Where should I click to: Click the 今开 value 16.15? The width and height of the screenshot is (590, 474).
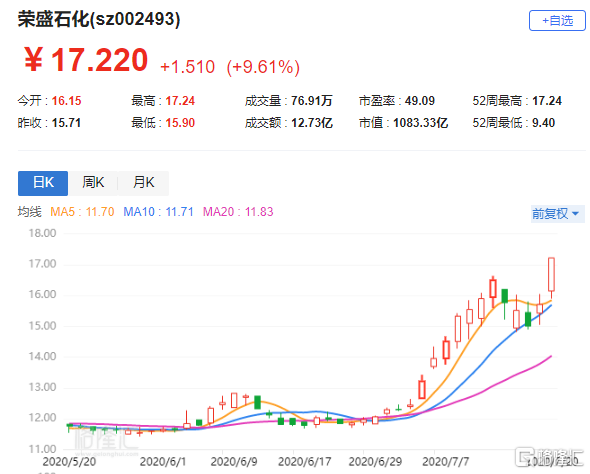66,101
